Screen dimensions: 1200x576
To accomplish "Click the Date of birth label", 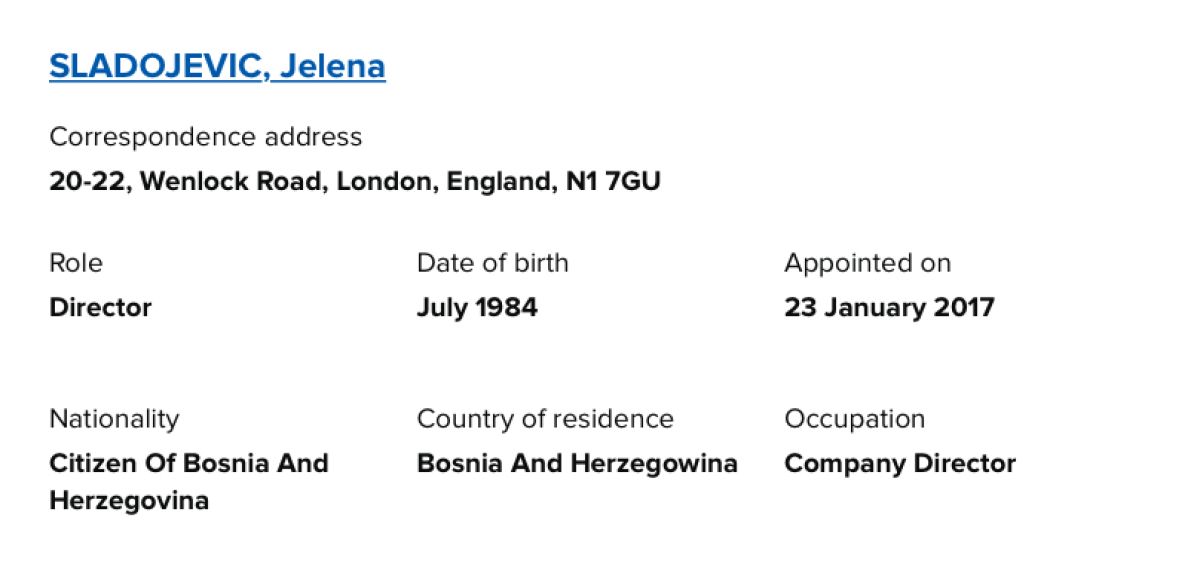I will 492,263.
